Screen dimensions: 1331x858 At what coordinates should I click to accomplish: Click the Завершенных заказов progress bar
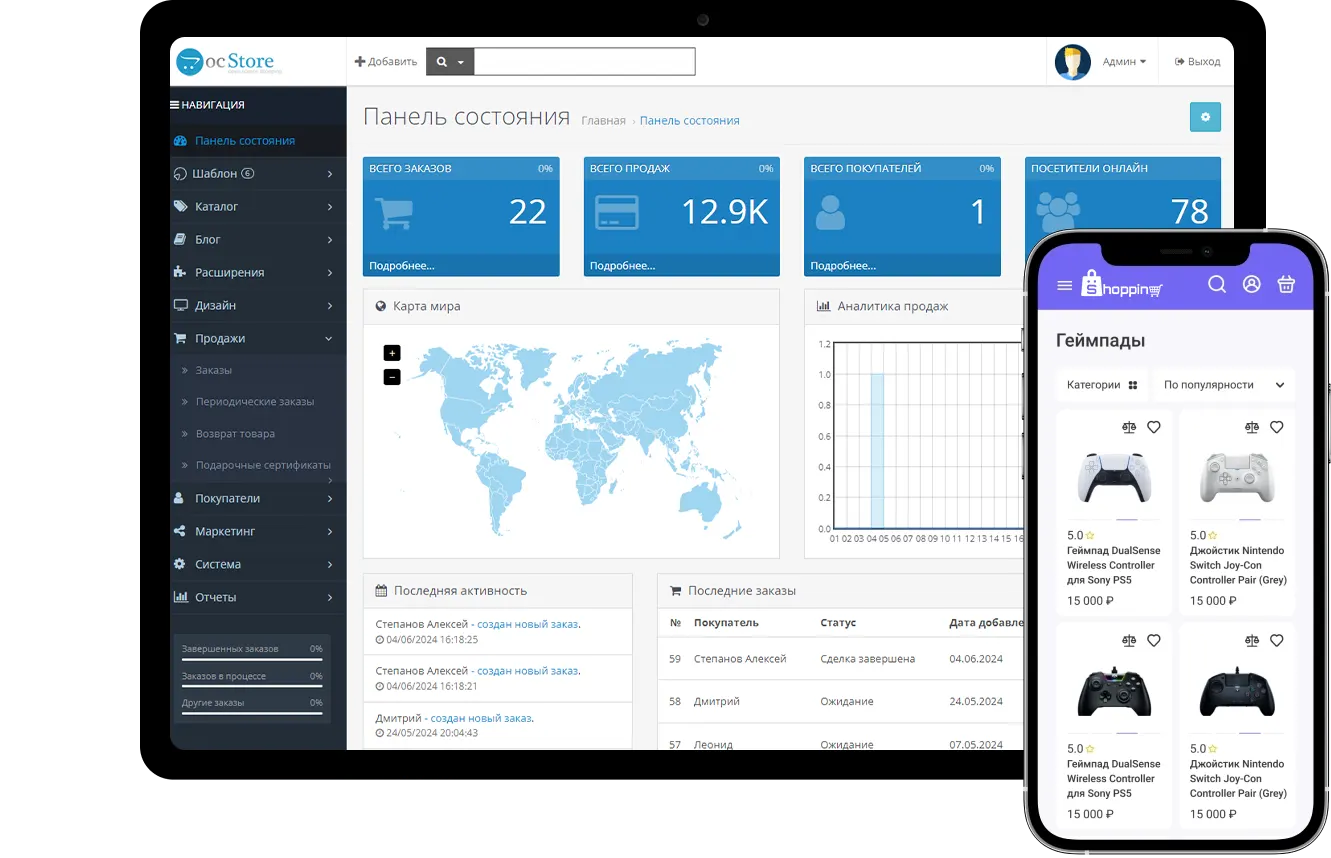tap(252, 660)
